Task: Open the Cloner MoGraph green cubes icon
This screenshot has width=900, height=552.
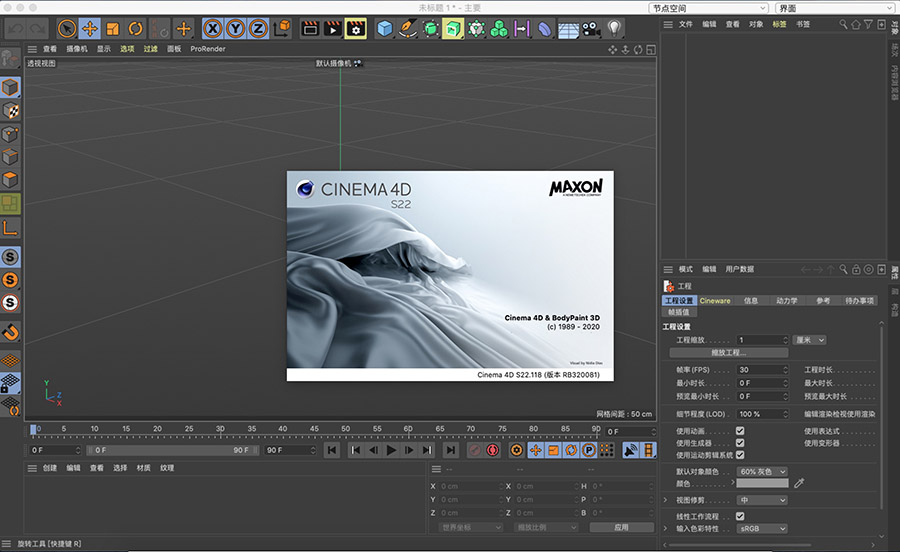Action: pyautogui.click(x=499, y=28)
